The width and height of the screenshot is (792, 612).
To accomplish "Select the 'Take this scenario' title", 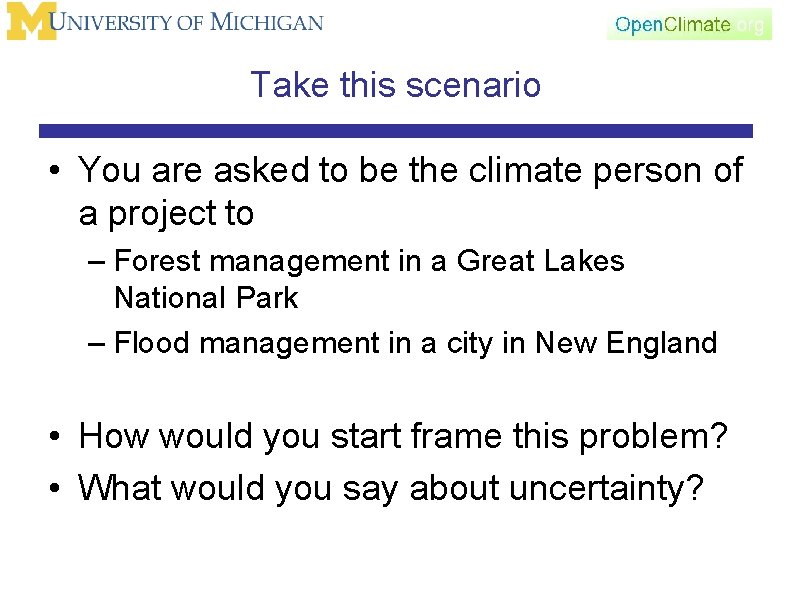I will click(x=395, y=84).
